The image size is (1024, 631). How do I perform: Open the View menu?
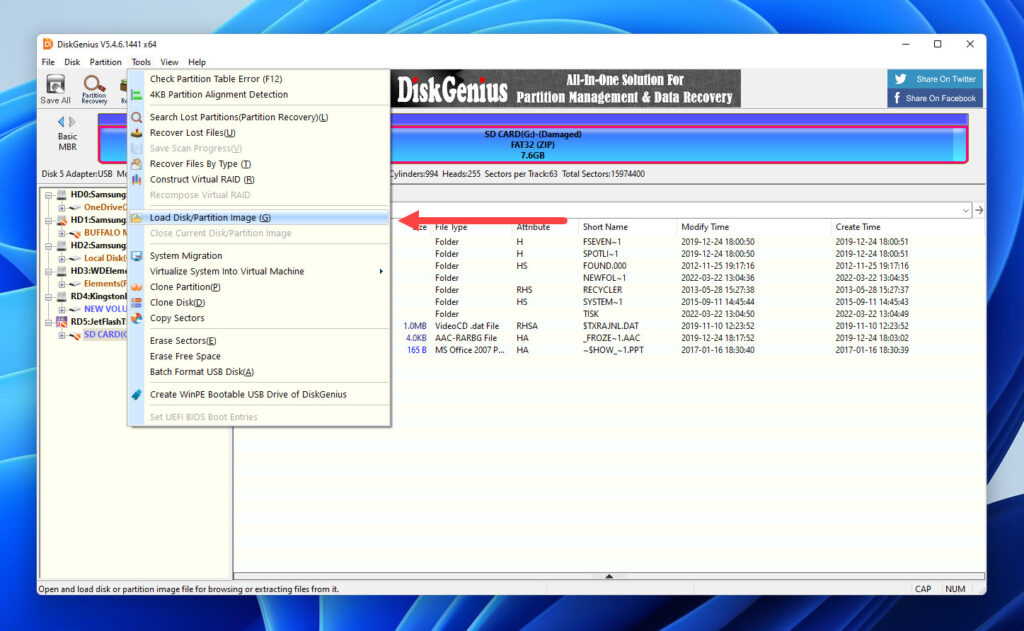(x=169, y=61)
